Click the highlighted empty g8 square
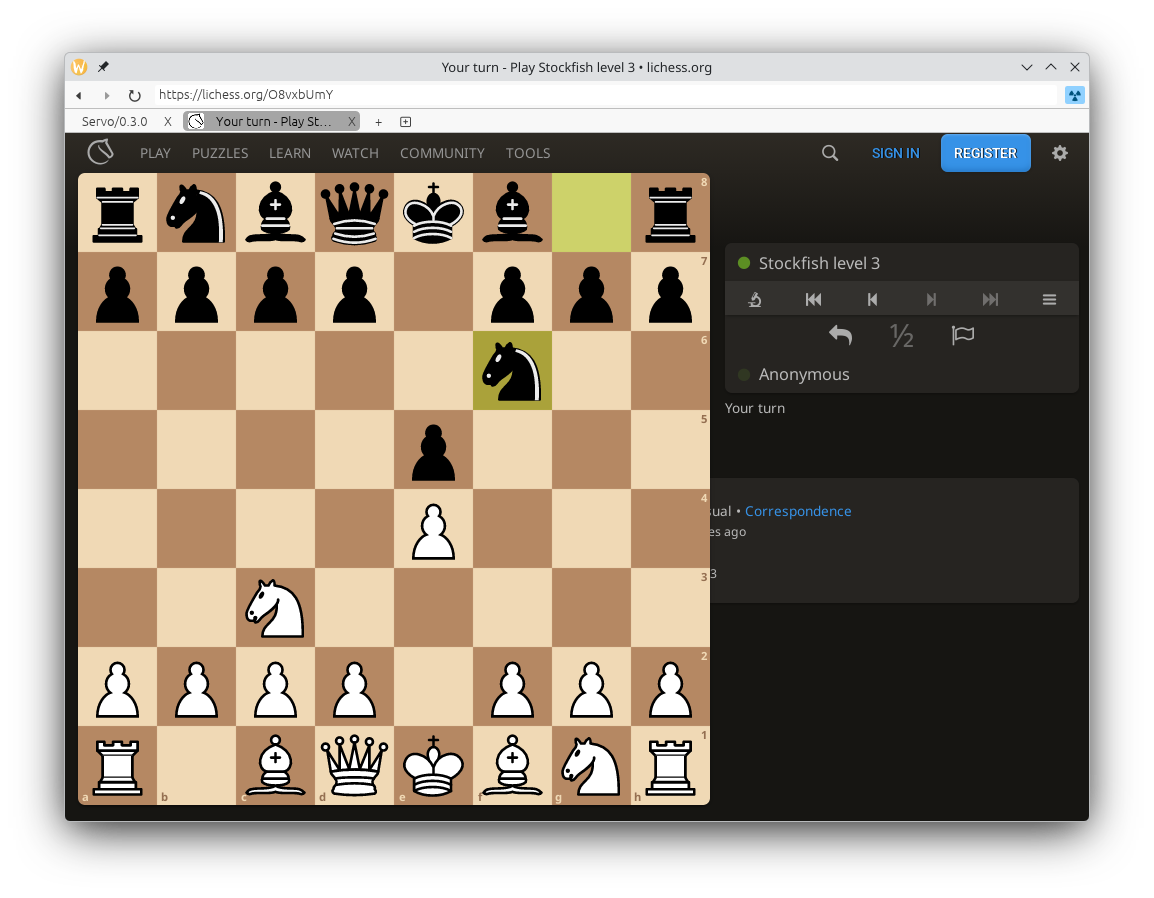Image resolution: width=1154 pixels, height=898 pixels. point(591,213)
